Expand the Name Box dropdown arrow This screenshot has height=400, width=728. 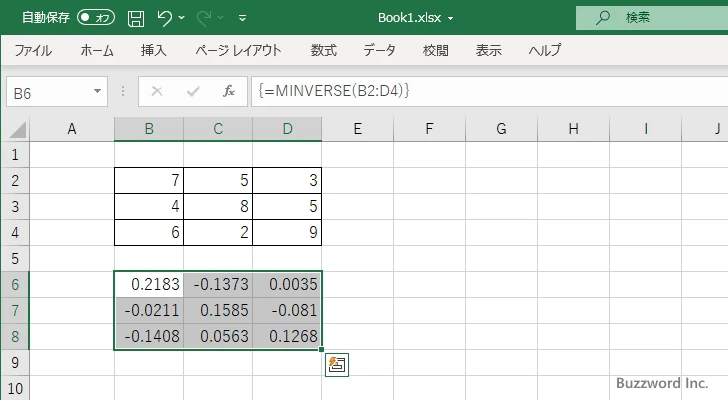(98, 91)
